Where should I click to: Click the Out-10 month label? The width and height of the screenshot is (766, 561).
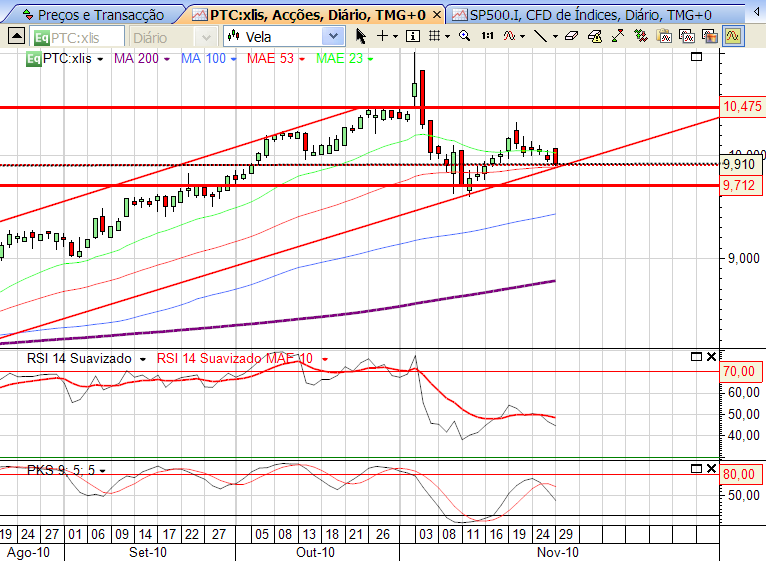[316, 552]
